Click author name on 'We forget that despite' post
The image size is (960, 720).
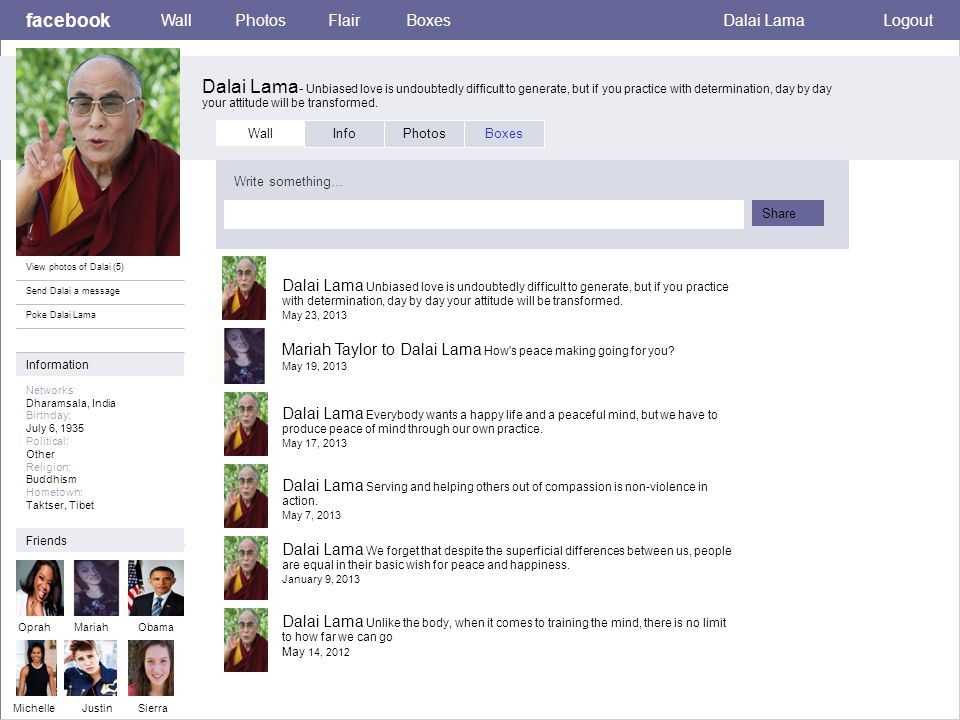[x=323, y=549]
